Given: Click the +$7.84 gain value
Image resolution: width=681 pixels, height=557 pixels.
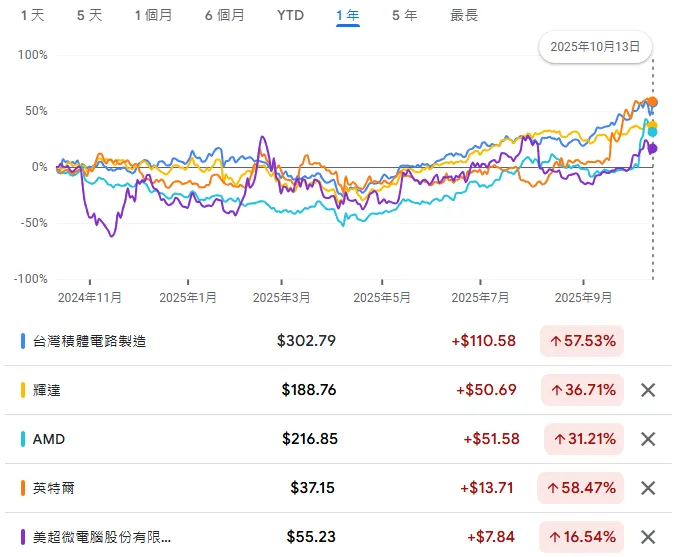Looking at the screenshot, I should click(491, 537).
